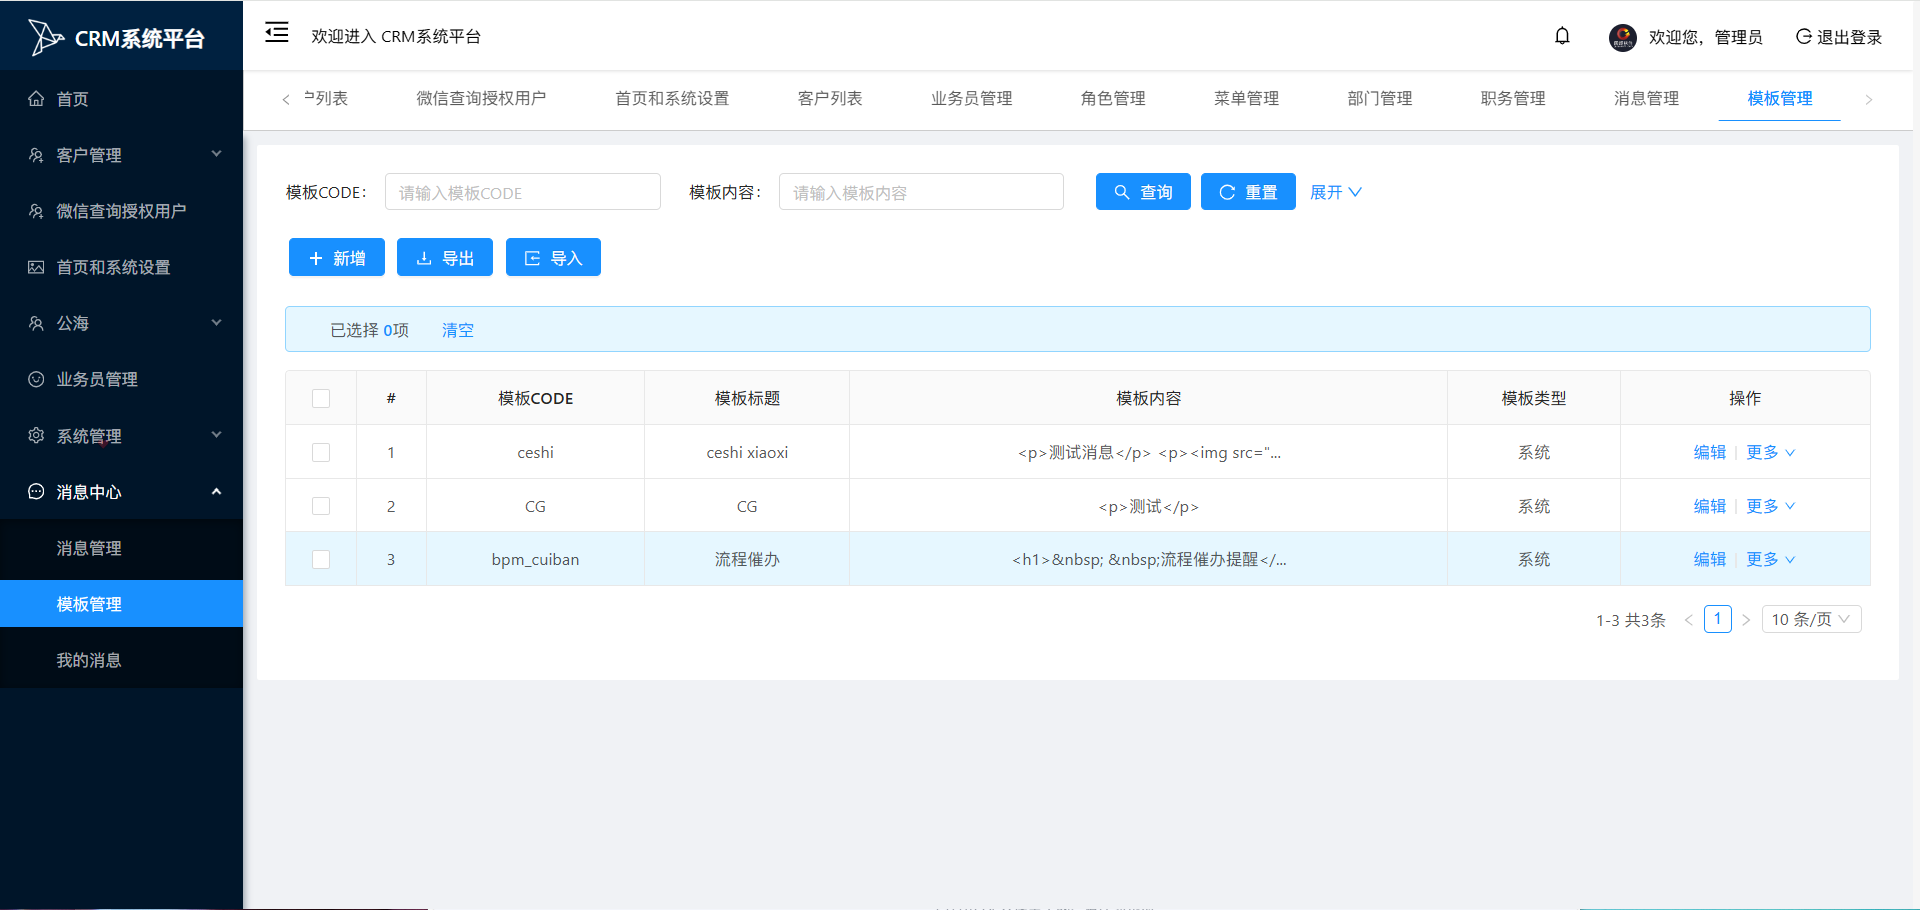Click the ceshi xiaoxi title cell
Screen dimensions: 1920x910
(747, 452)
